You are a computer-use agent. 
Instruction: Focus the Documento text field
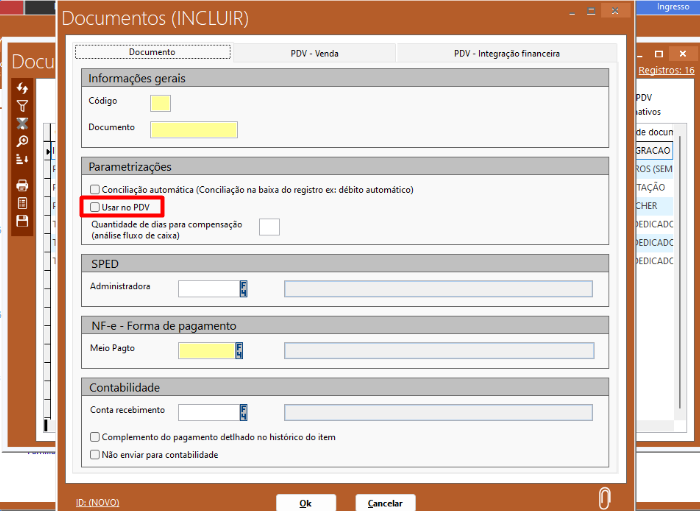pos(193,129)
